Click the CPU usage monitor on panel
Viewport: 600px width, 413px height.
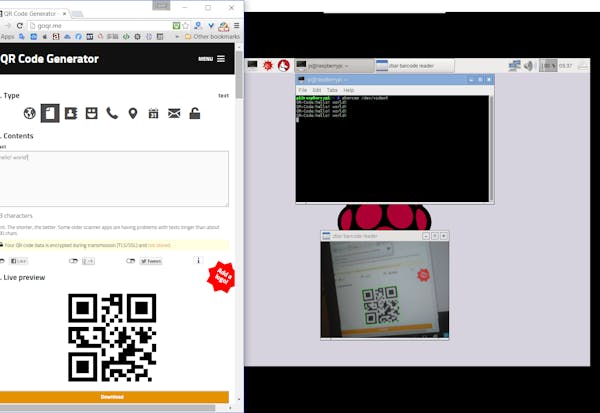[x=548, y=66]
